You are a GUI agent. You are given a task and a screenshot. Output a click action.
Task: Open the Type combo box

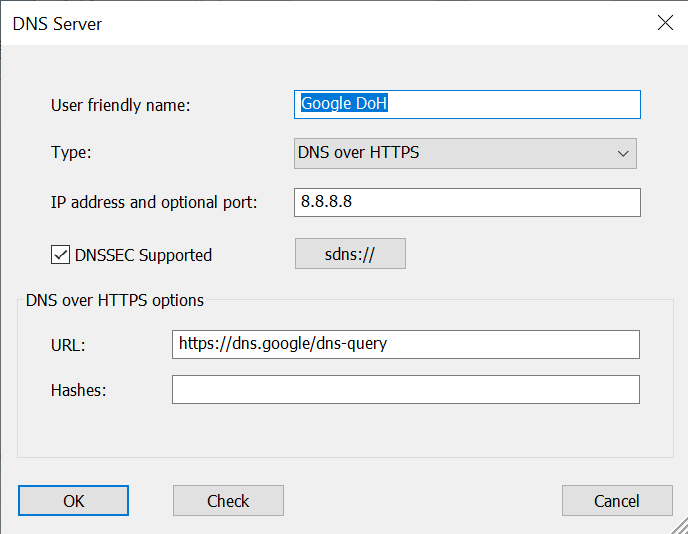465,153
